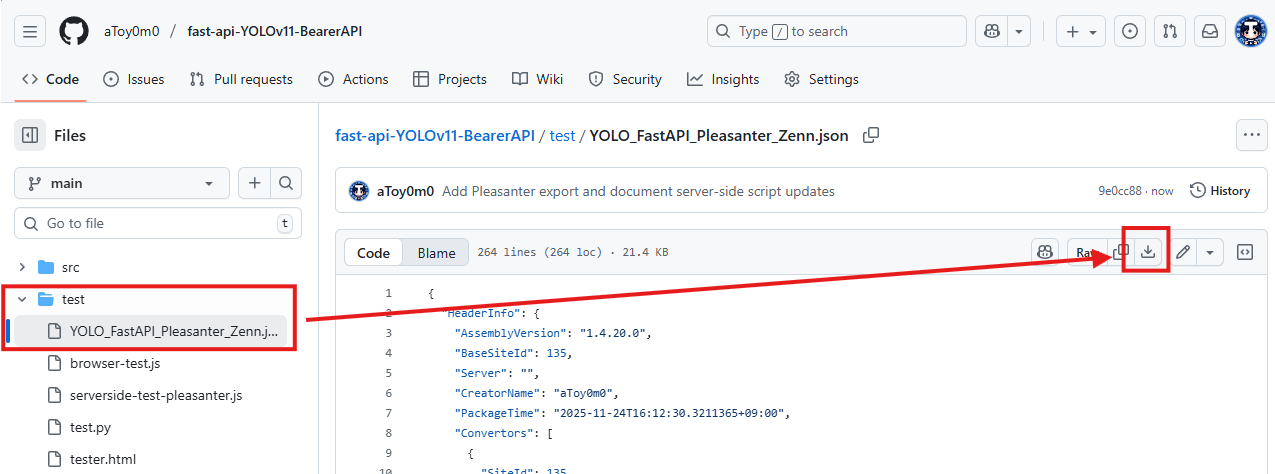1275x474 pixels.
Task: Open more edit options dropdown arrow
Action: click(1210, 253)
